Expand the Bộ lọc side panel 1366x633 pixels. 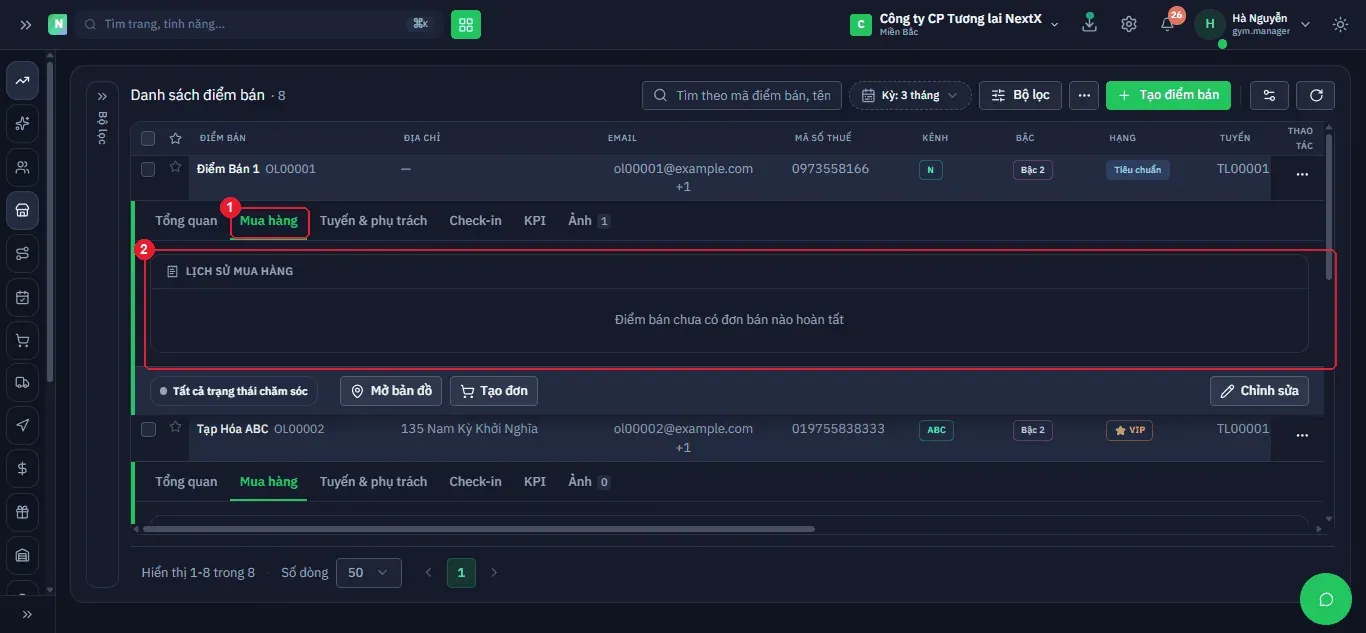click(102, 96)
